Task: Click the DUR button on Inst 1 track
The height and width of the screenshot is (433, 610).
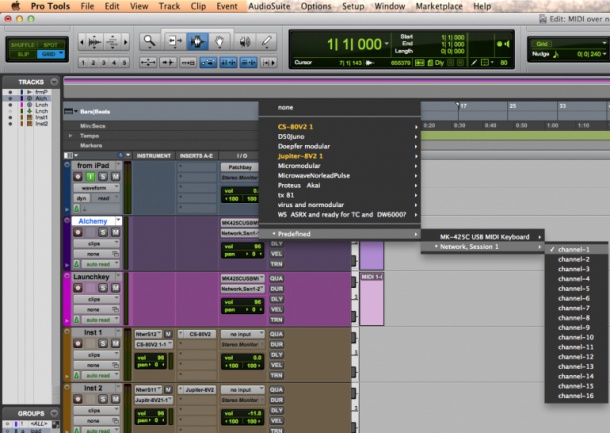Action: tap(277, 344)
